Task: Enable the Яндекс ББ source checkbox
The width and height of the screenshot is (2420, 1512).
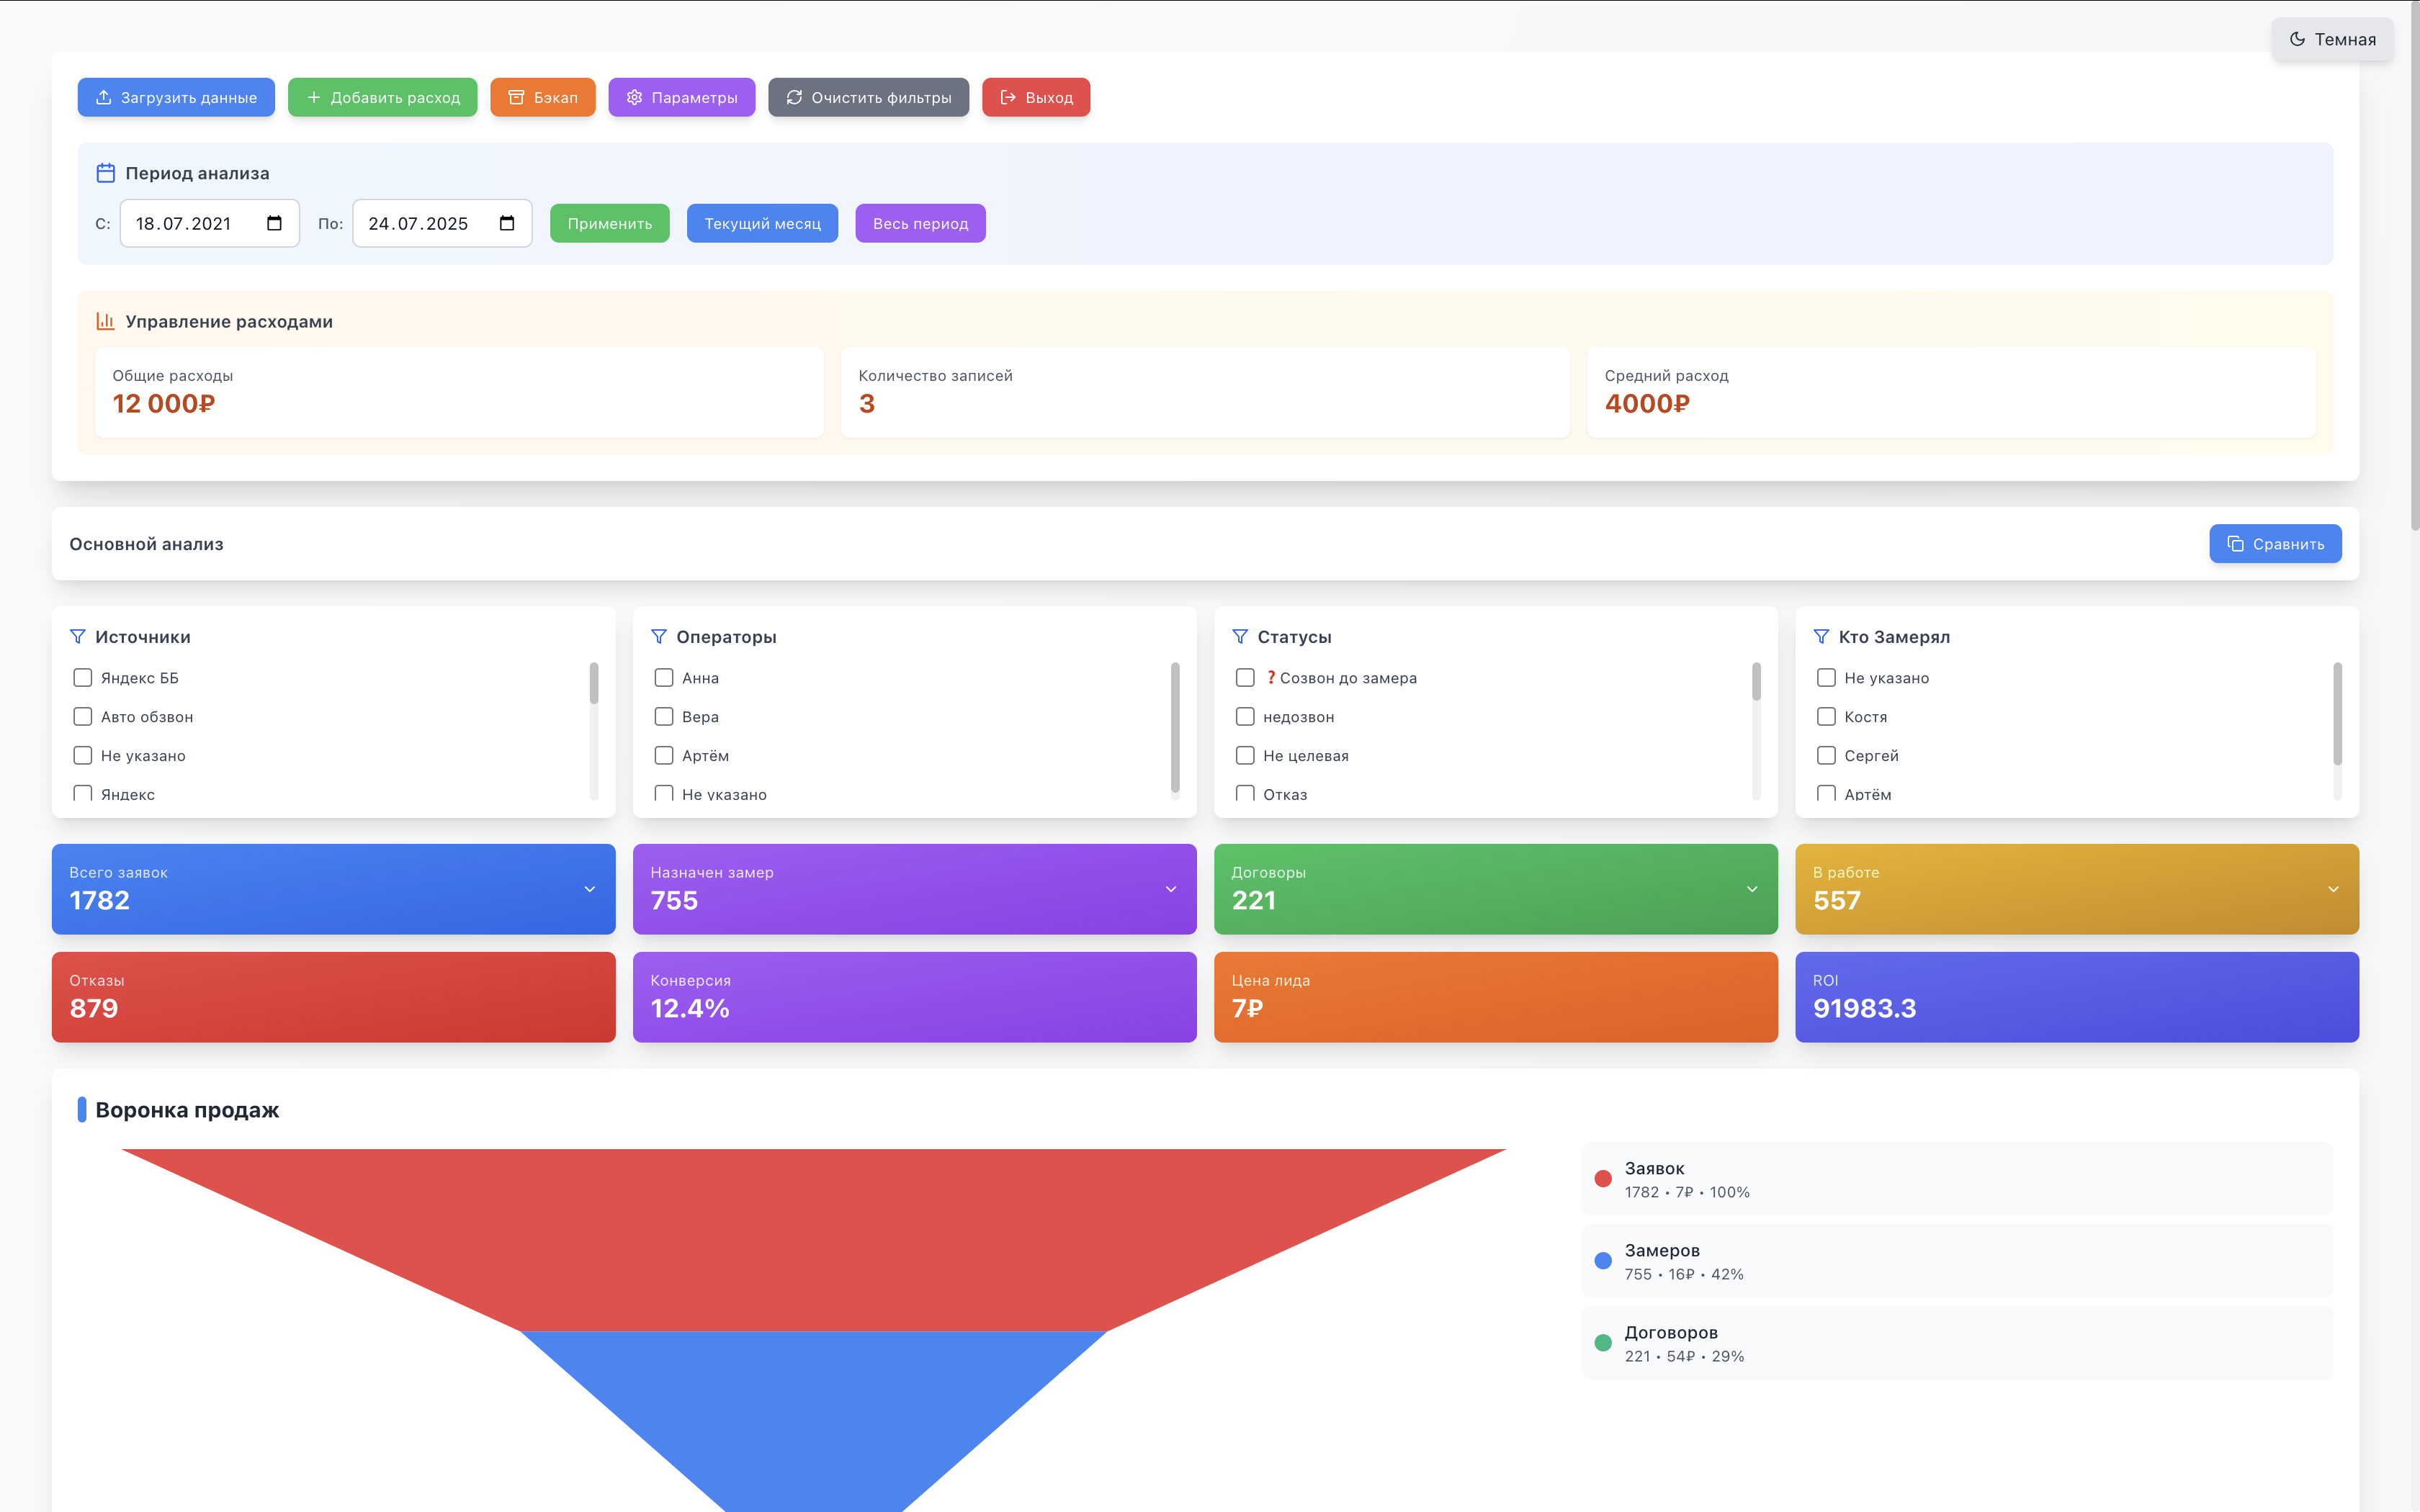Action: tap(82, 677)
